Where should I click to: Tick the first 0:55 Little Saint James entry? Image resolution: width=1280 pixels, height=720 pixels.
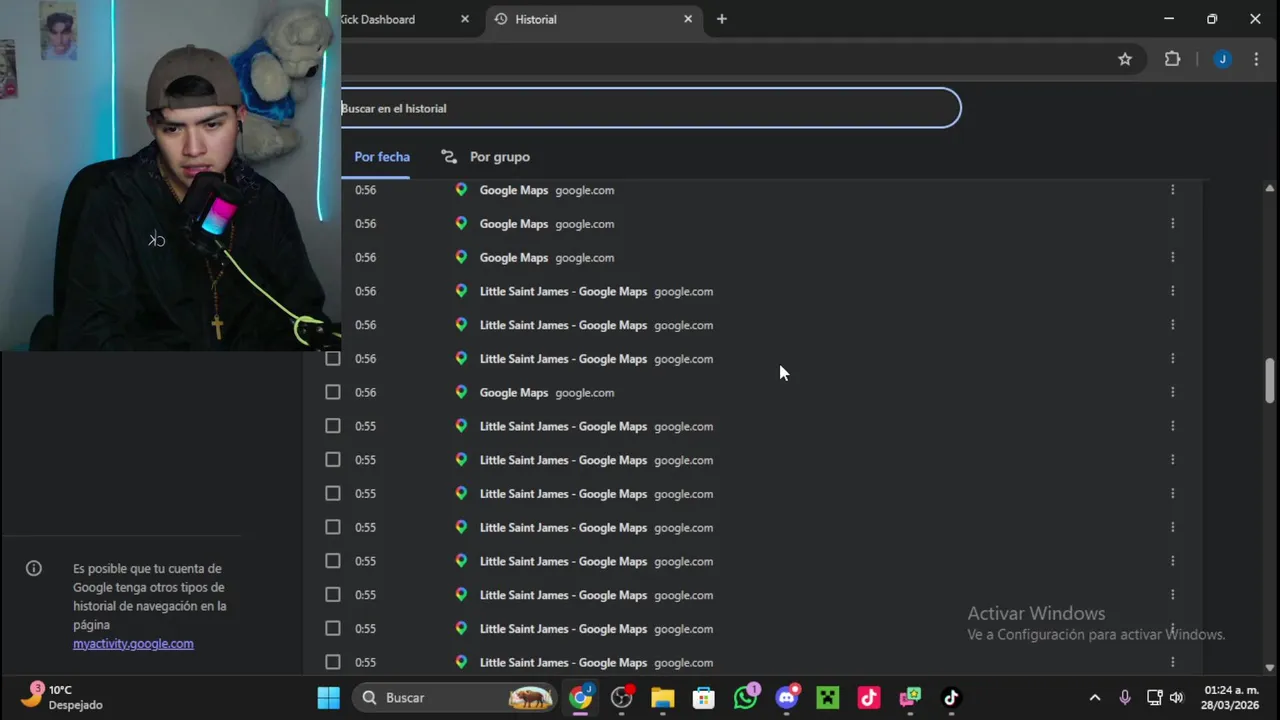[x=333, y=426]
